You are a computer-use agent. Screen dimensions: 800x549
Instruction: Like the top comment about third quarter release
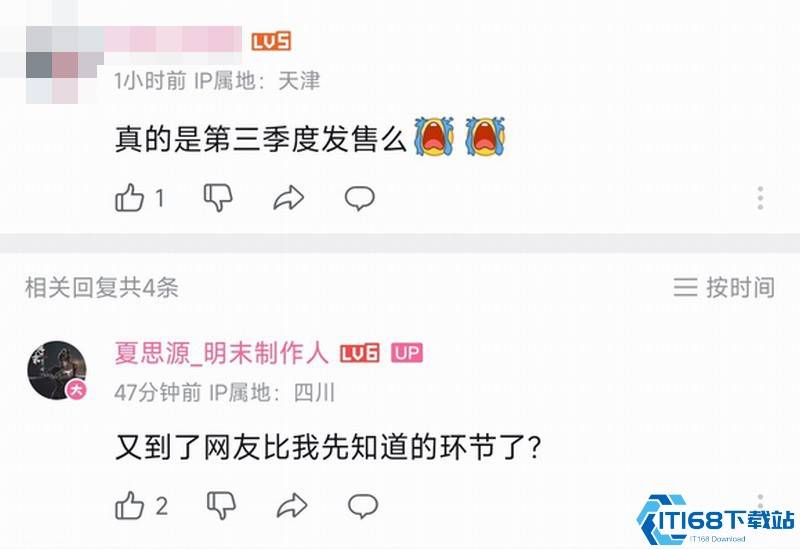point(130,198)
